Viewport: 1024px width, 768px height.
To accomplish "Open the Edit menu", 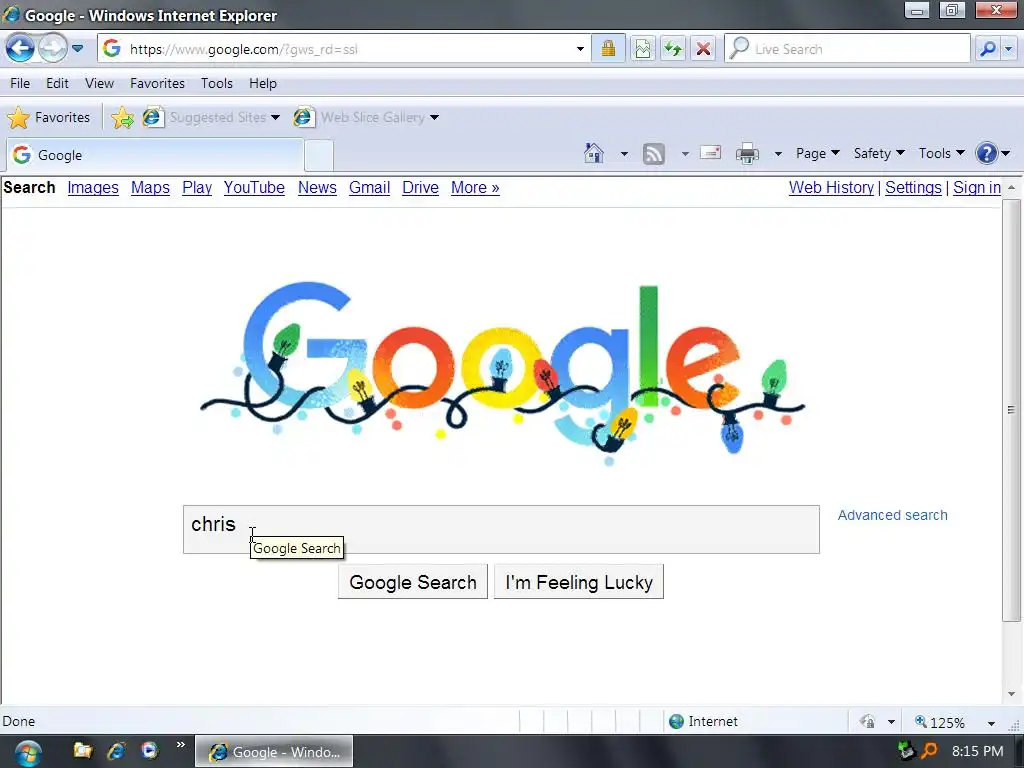I will [57, 84].
